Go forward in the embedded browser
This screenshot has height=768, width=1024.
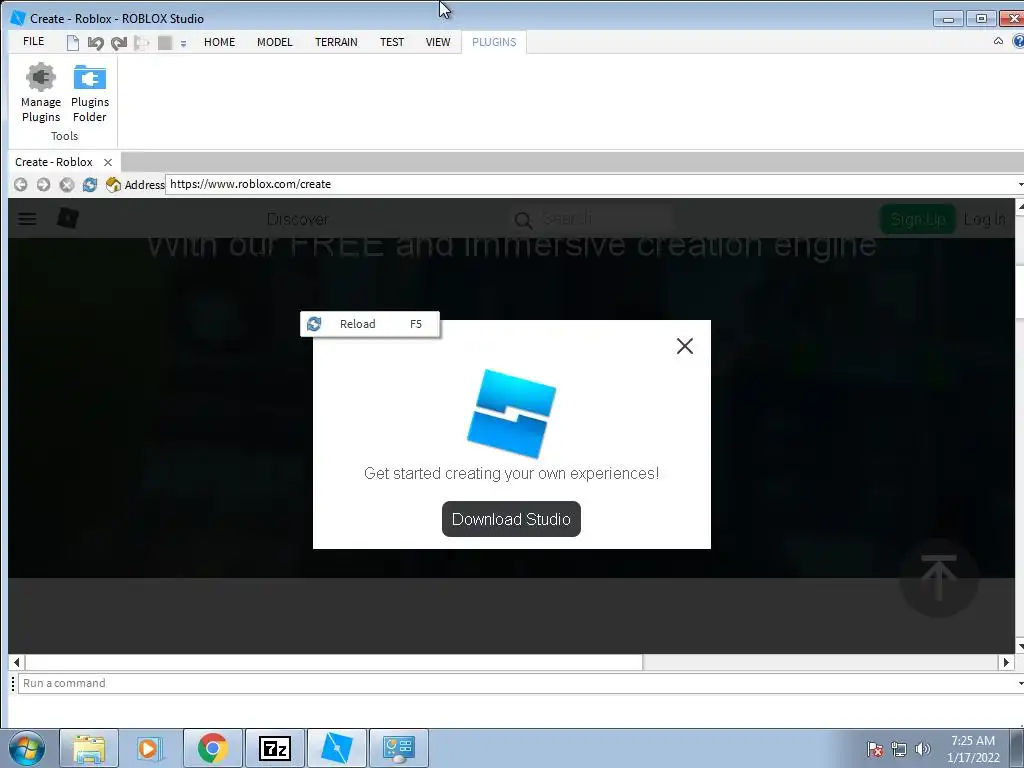[43, 185]
